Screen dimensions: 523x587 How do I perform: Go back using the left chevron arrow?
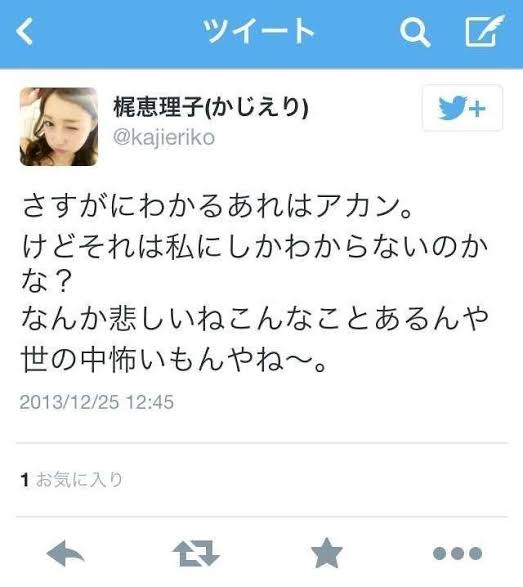coord(25,31)
